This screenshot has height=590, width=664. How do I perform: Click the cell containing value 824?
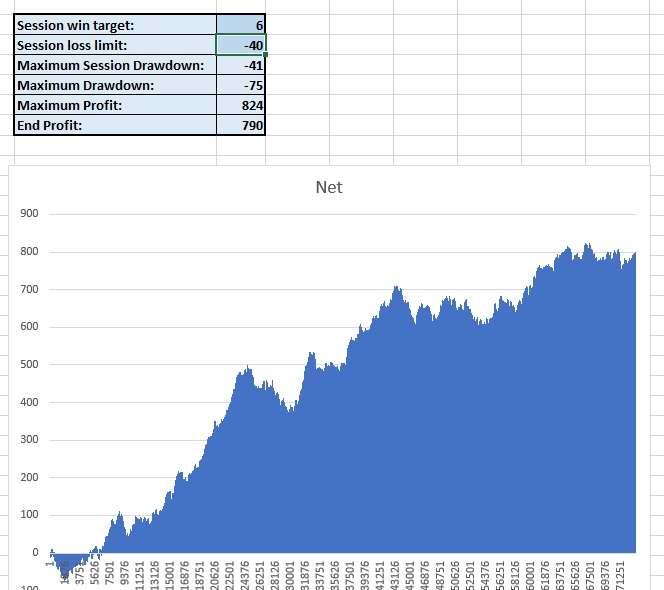(241, 105)
